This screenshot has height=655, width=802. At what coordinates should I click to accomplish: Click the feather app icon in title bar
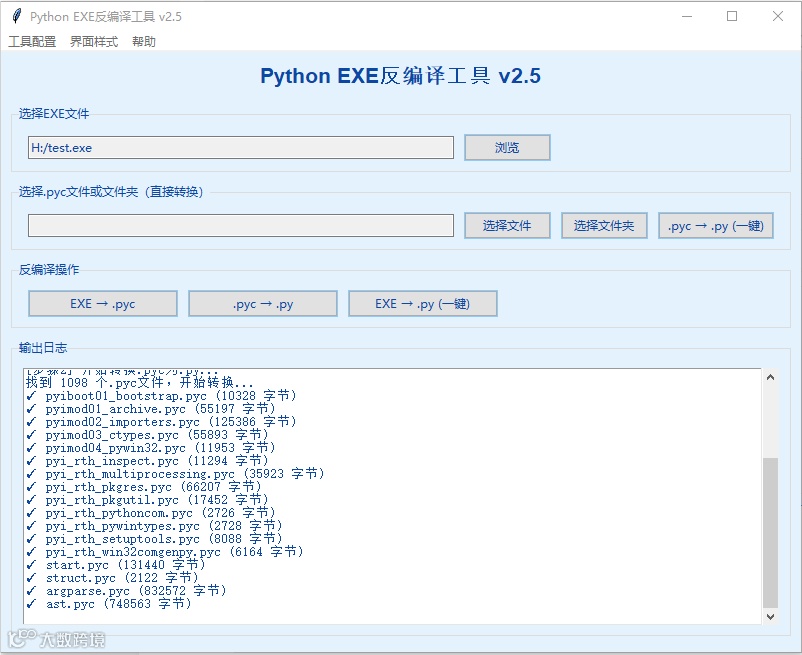click(16, 16)
